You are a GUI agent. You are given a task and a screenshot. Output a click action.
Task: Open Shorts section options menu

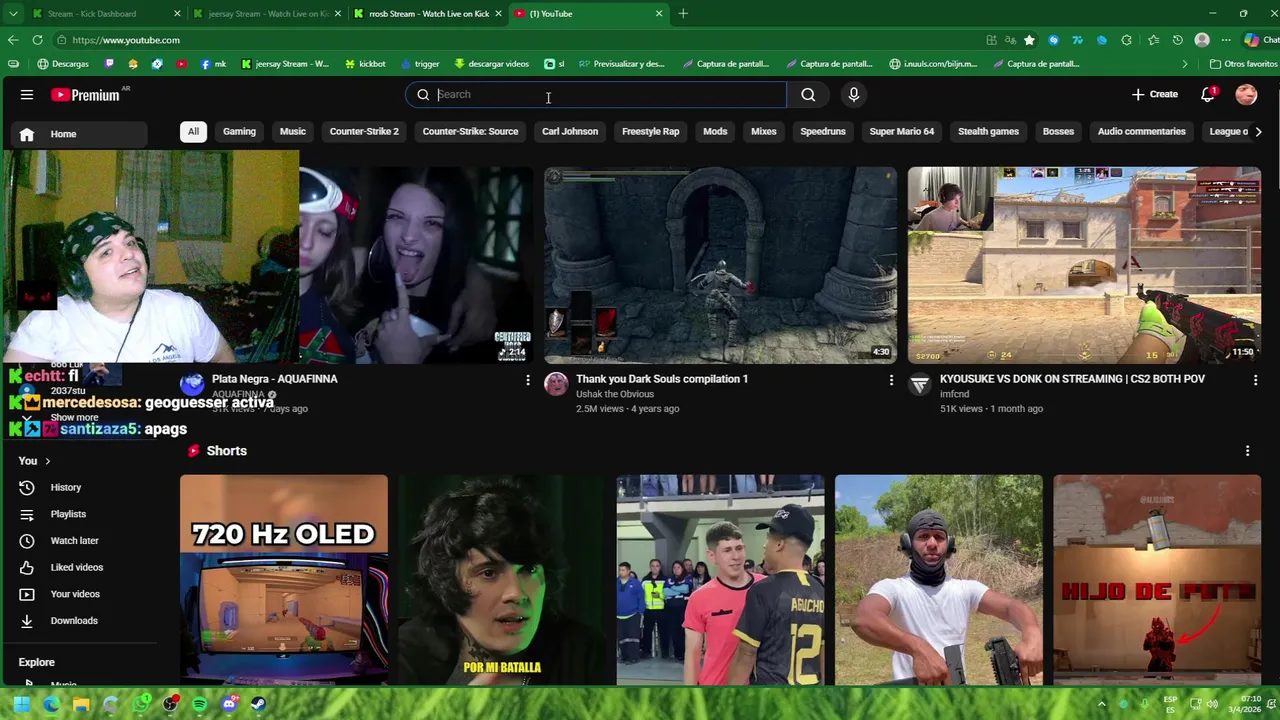1247,451
